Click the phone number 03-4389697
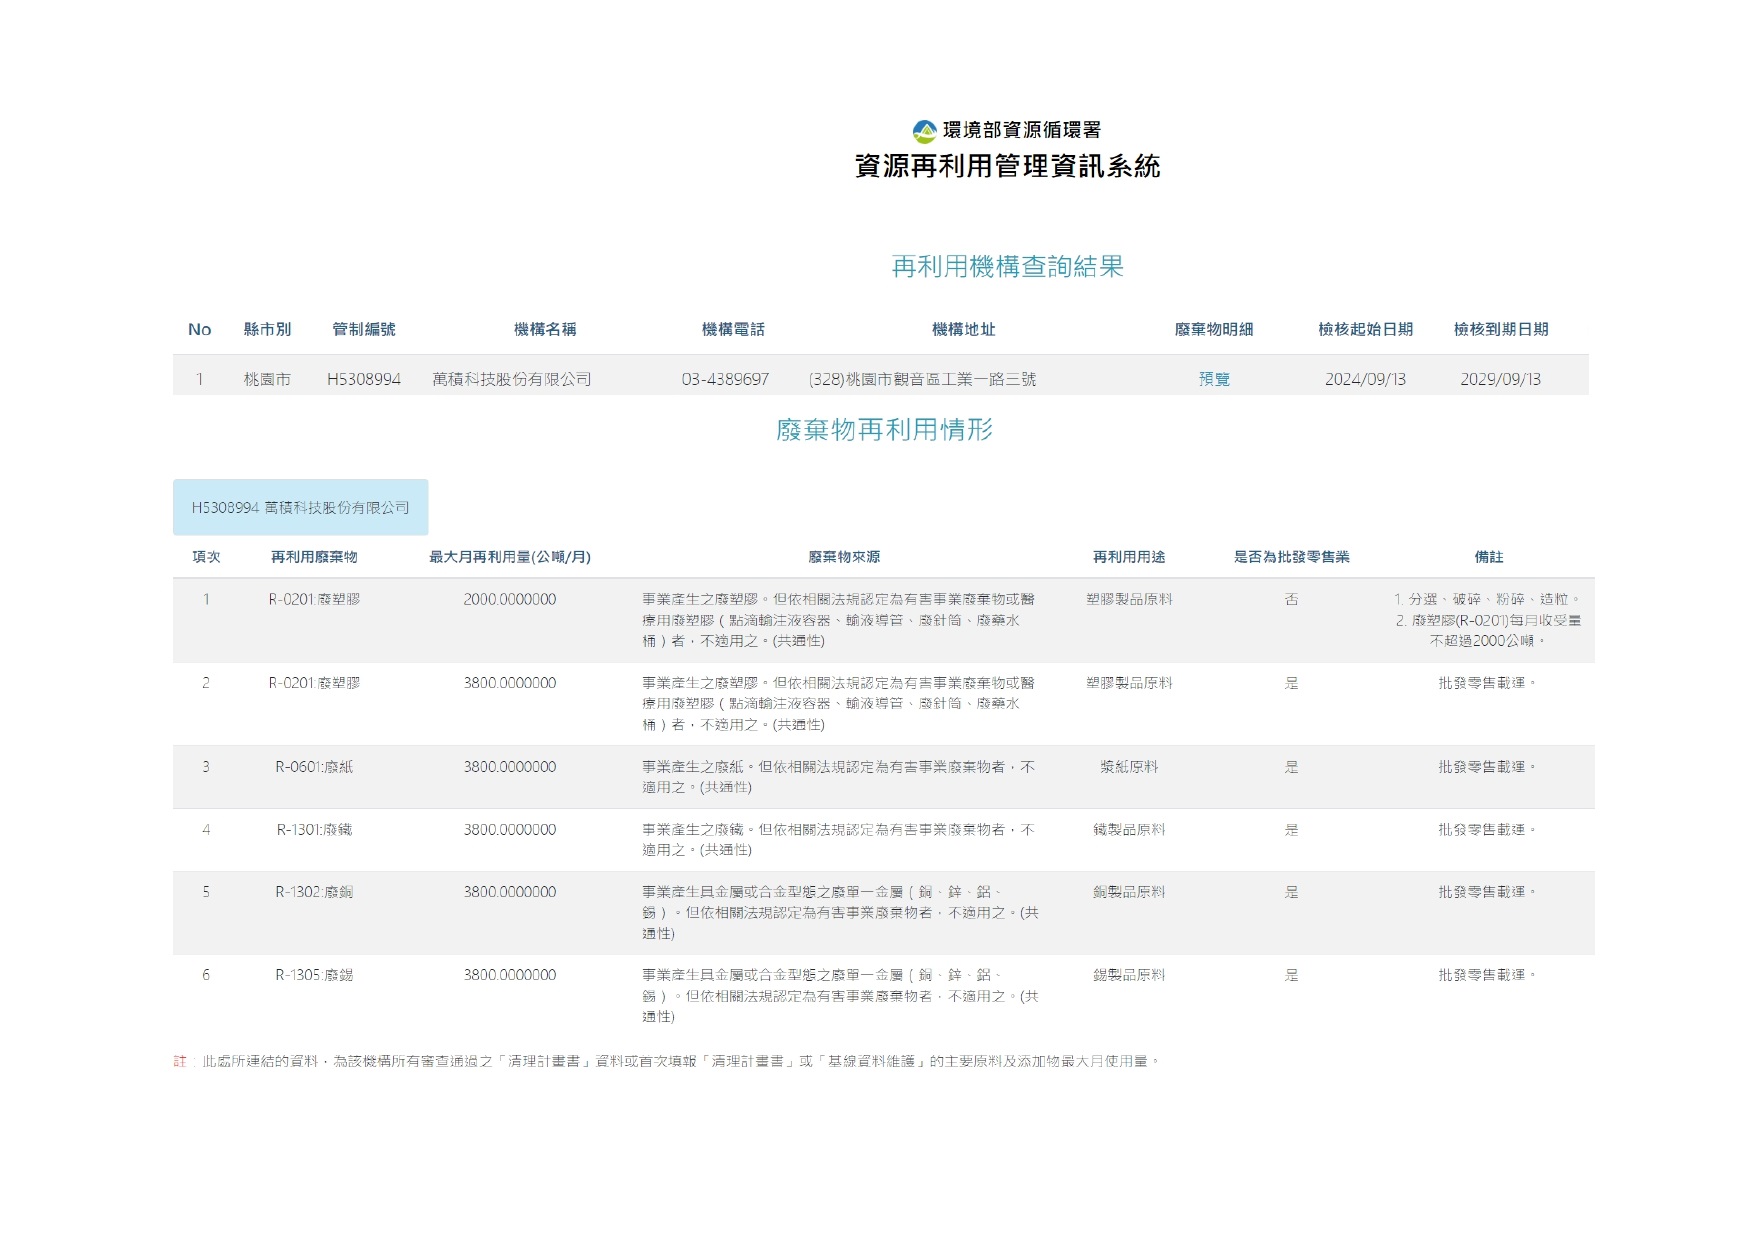The height and width of the screenshot is (1241, 1755). coord(726,380)
